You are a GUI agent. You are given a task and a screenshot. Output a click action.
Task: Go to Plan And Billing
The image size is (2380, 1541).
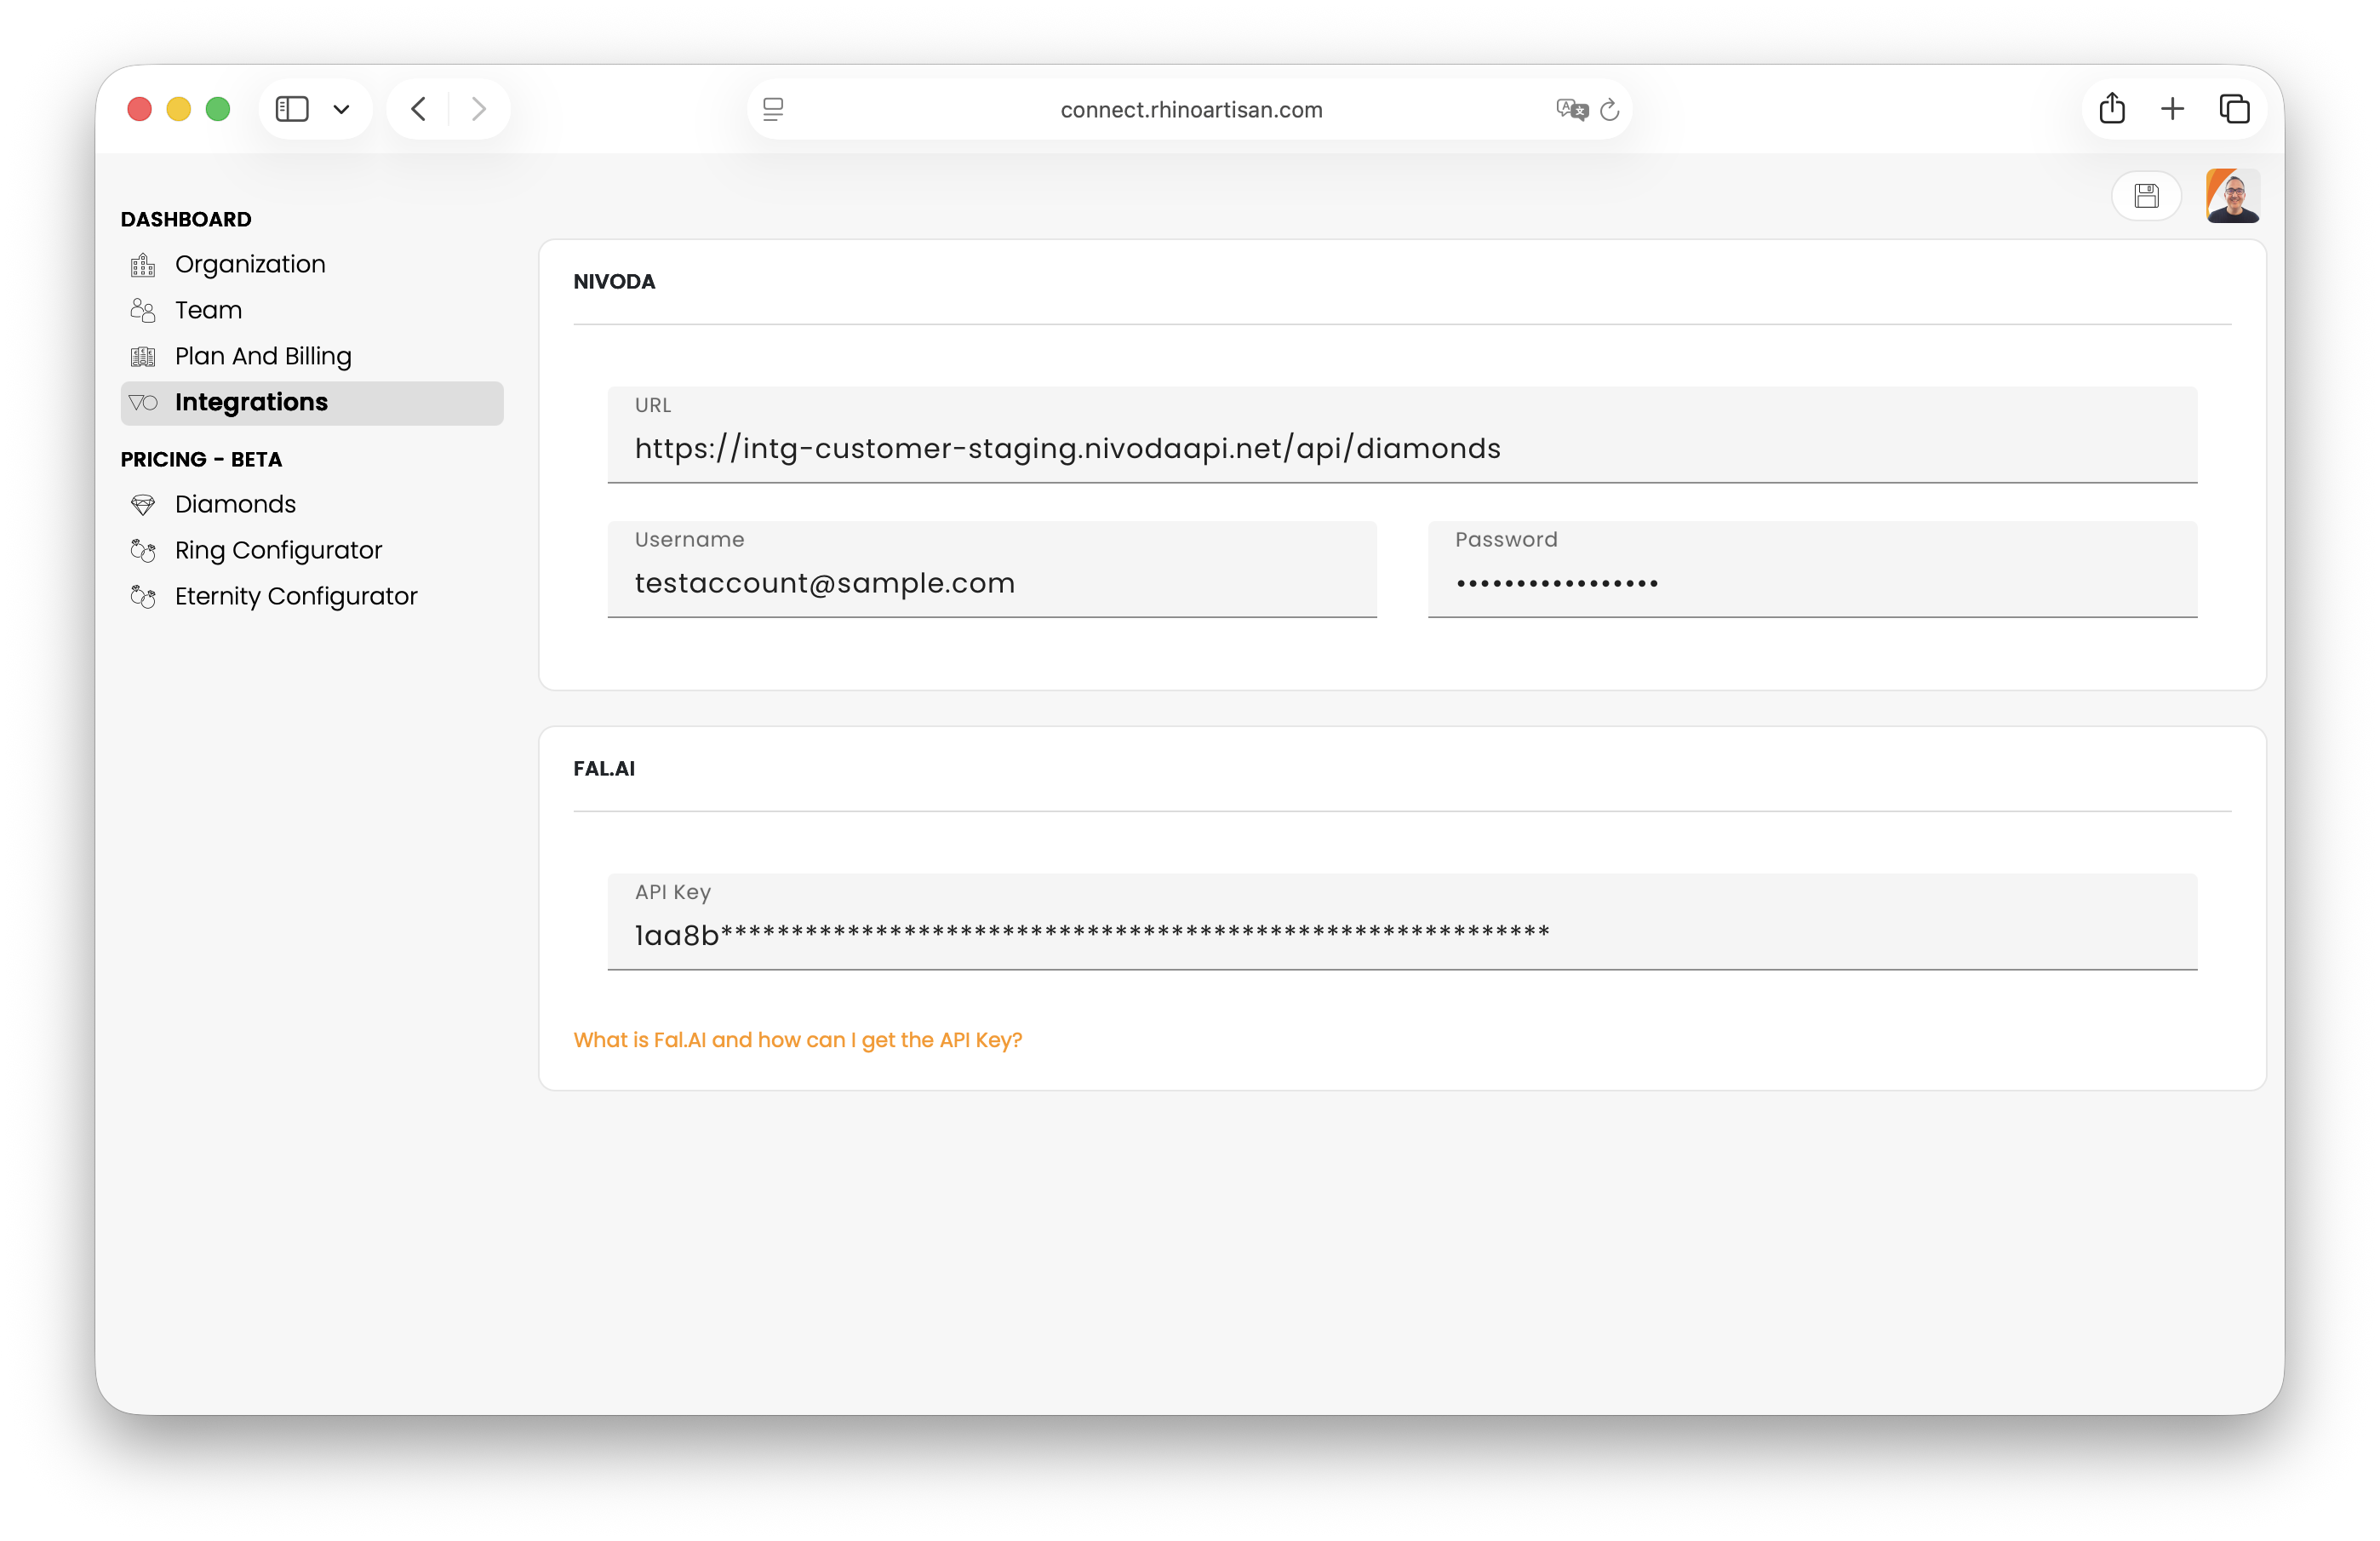click(x=312, y=357)
